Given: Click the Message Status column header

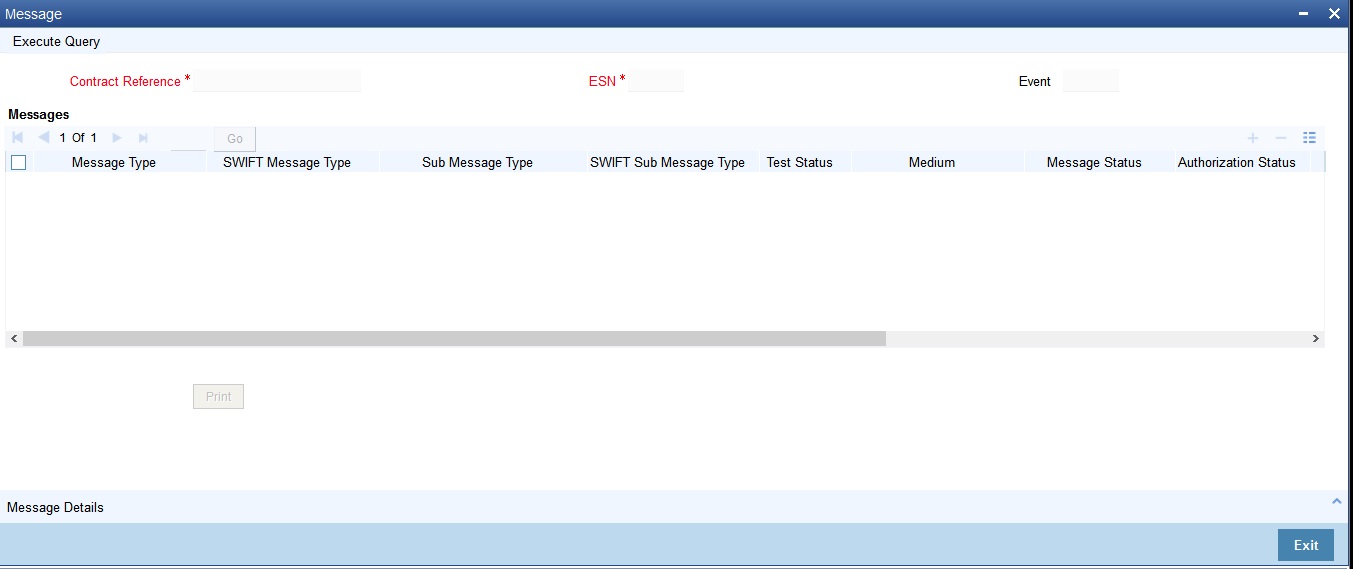Looking at the screenshot, I should pyautogui.click(x=1094, y=162).
